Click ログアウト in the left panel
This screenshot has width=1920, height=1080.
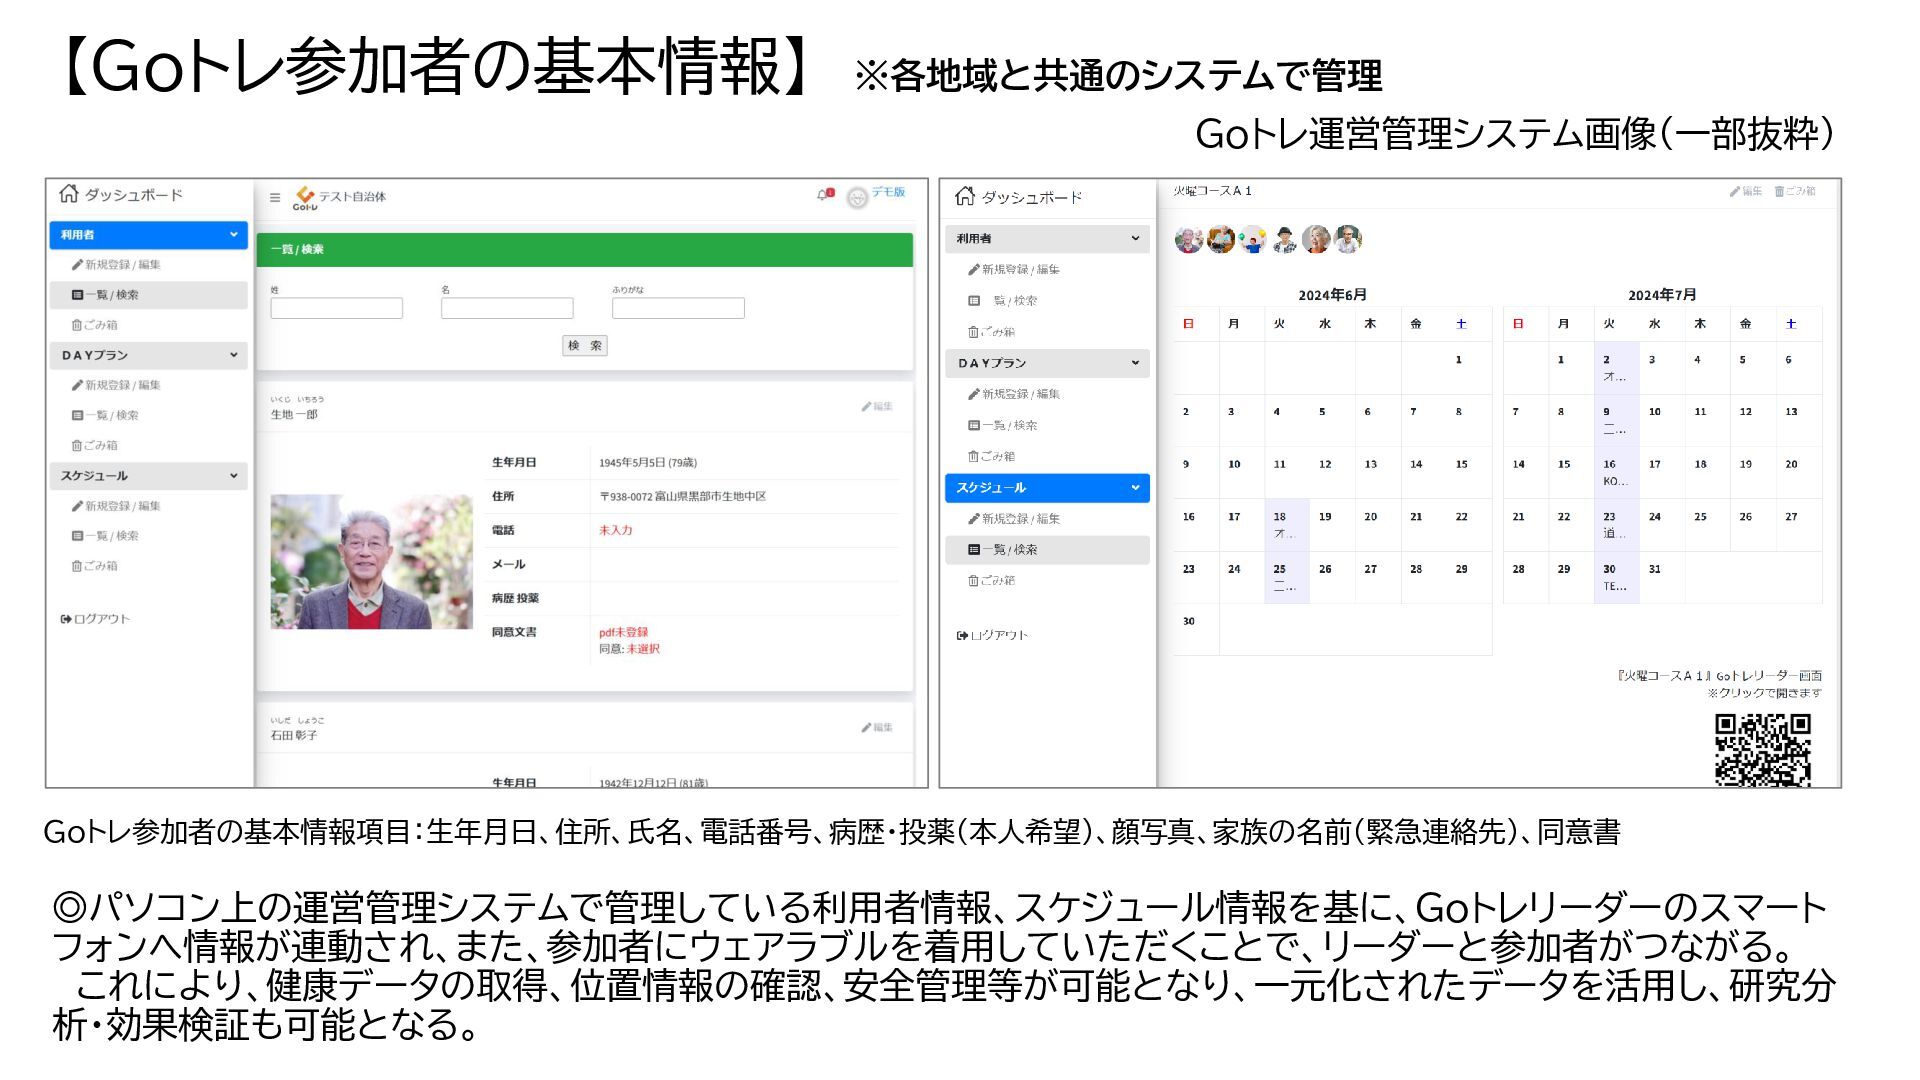coord(96,619)
